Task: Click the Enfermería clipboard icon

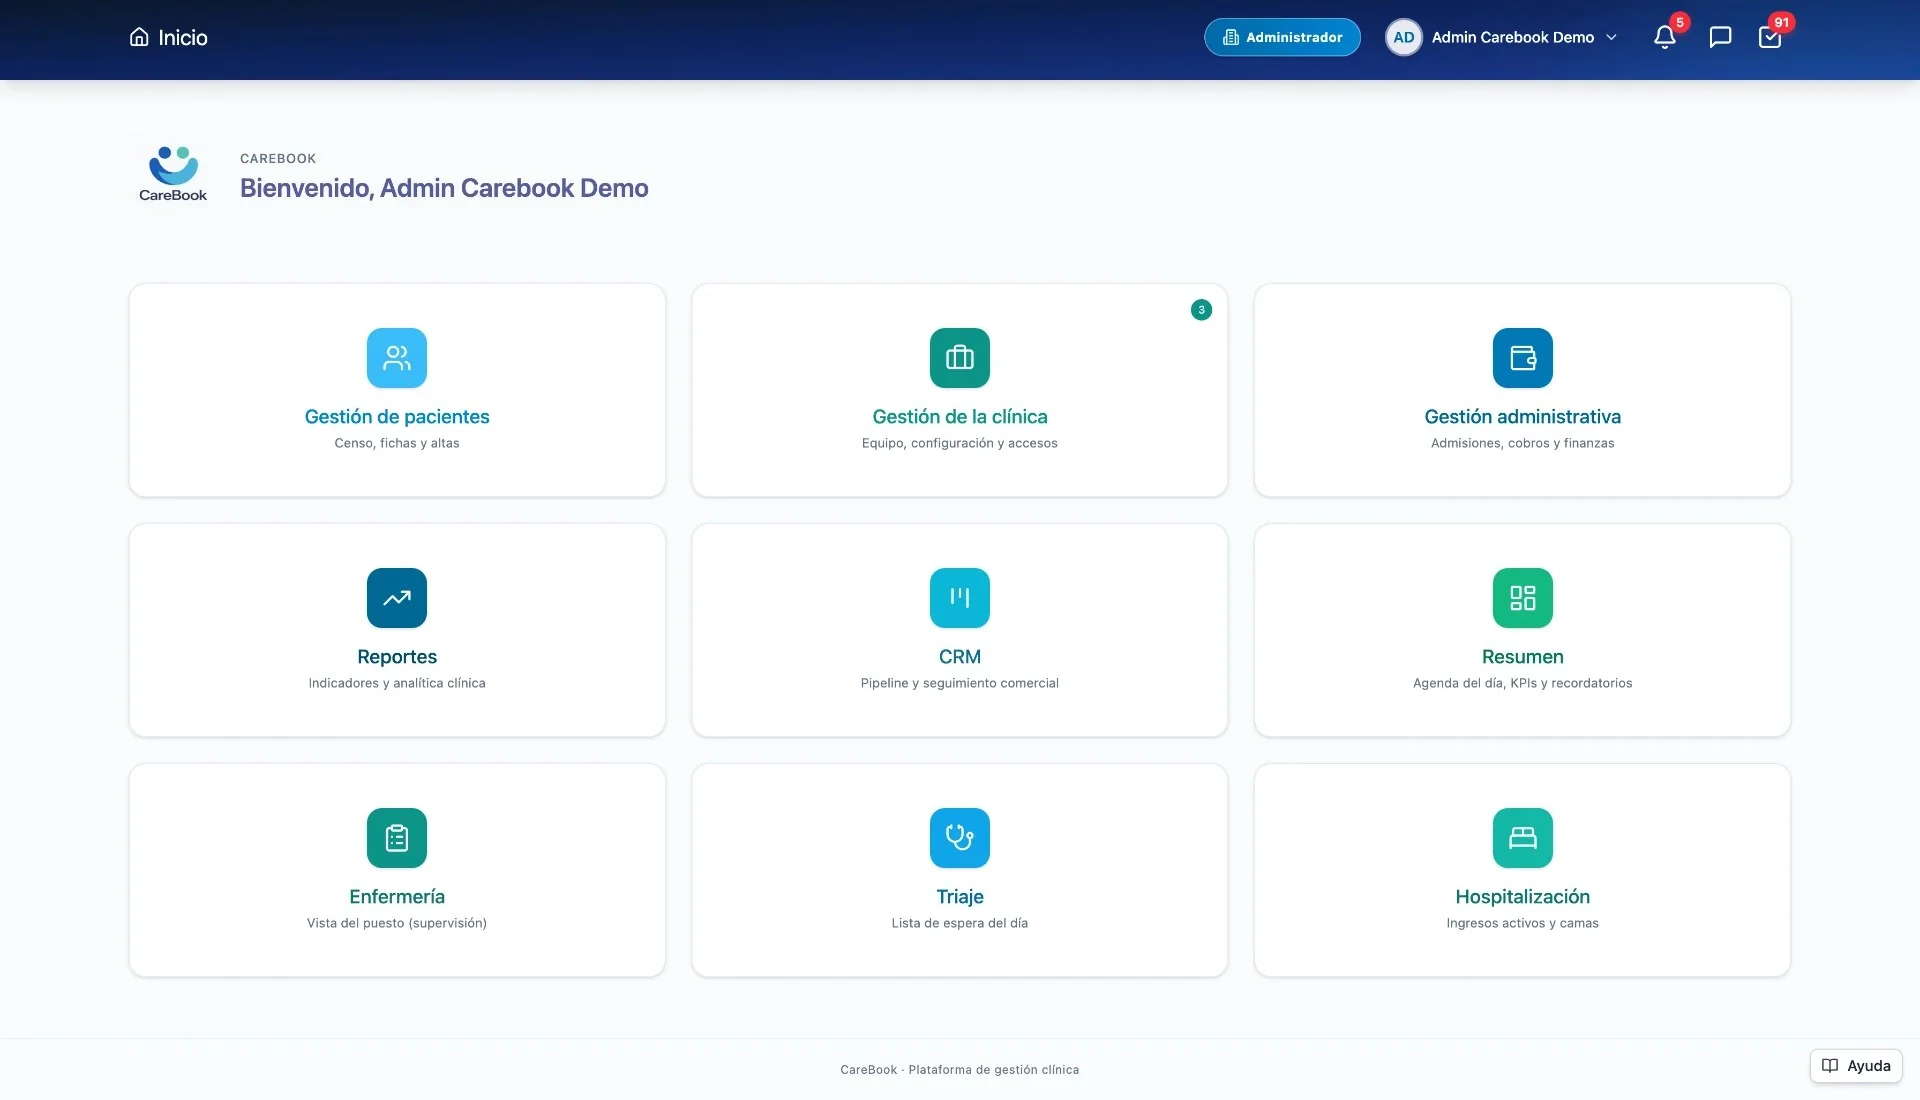Action: point(397,838)
